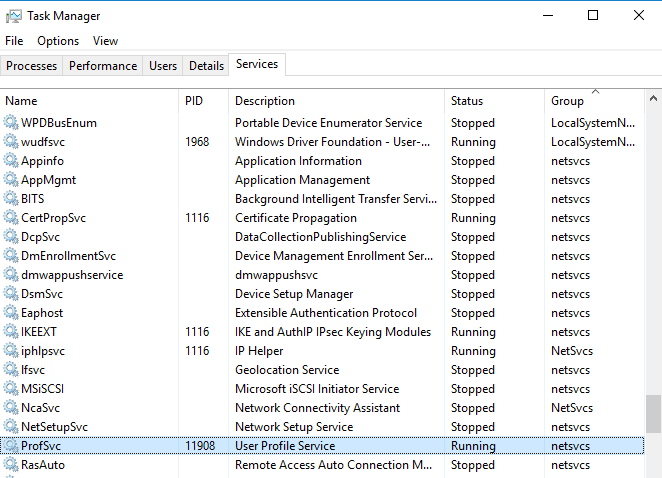Switch to the Processes tab

coord(31,66)
